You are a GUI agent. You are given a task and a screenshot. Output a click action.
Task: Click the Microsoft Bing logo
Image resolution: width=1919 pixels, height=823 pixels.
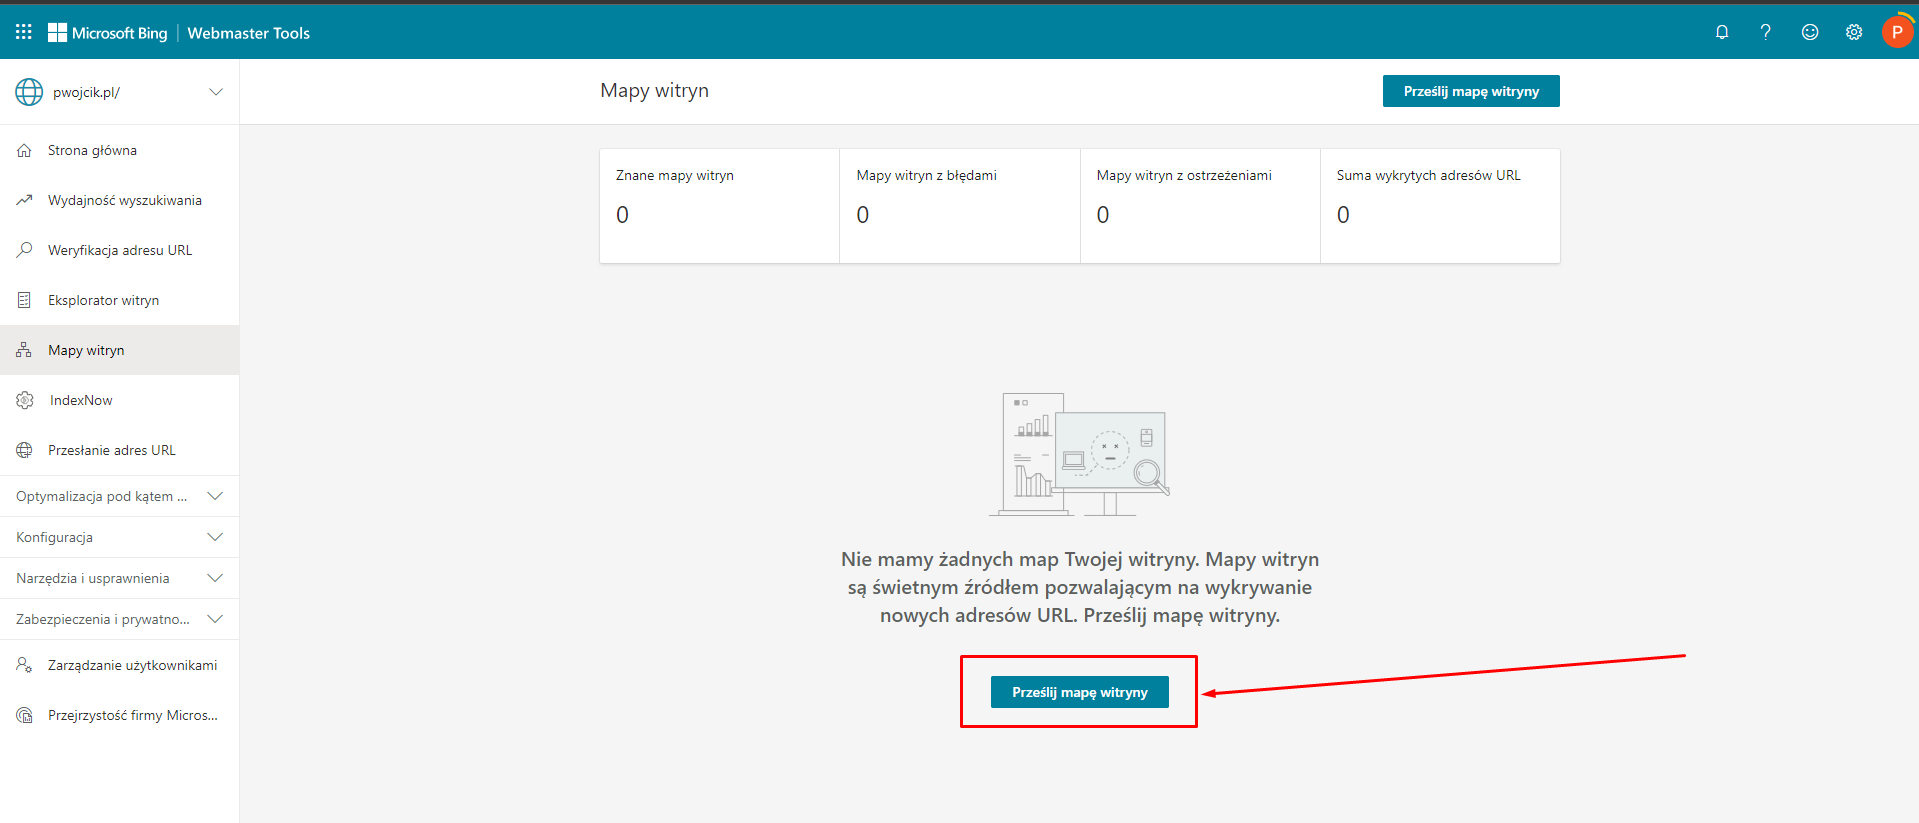[x=108, y=33]
